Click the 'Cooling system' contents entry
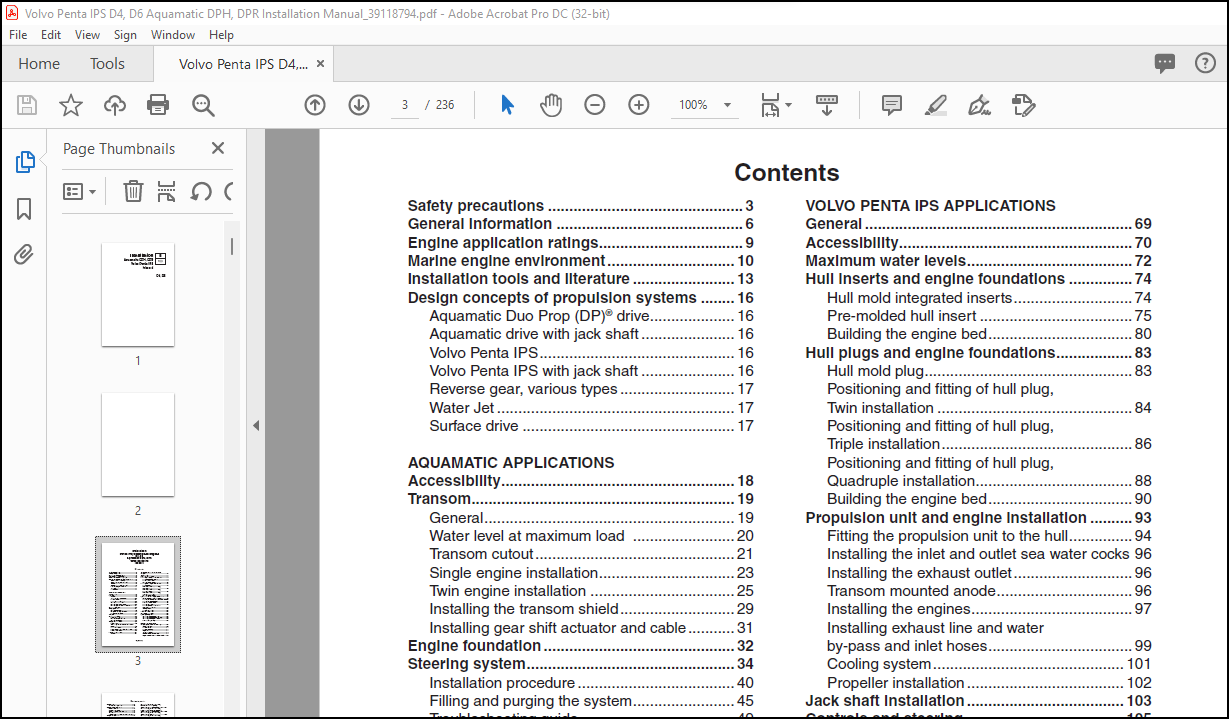This screenshot has width=1229, height=719. 990,664
